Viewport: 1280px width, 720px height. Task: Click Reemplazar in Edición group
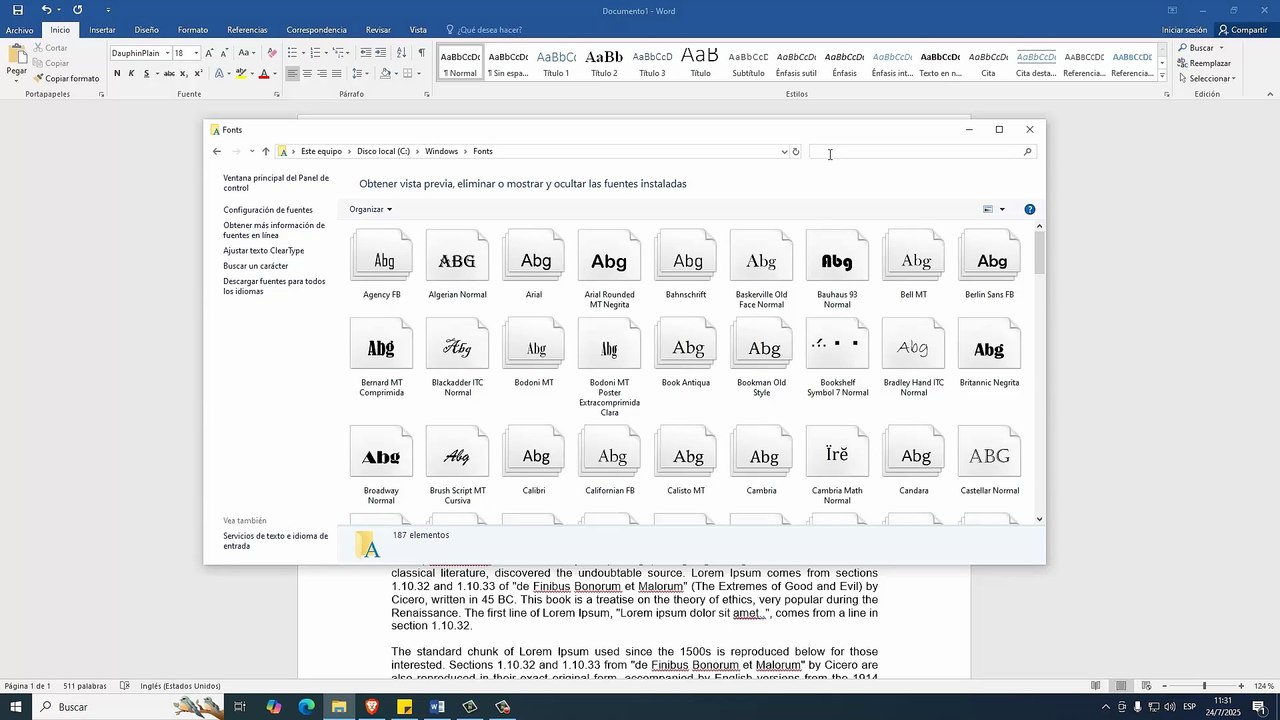(1204, 63)
